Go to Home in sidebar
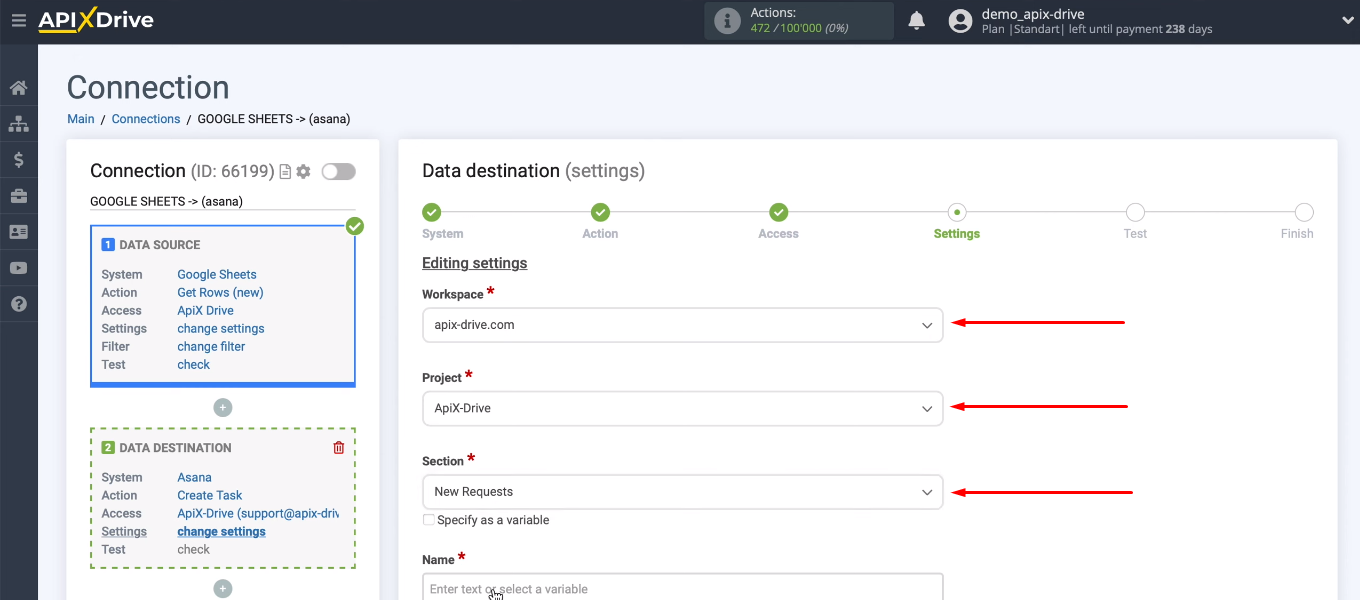 click(x=18, y=88)
